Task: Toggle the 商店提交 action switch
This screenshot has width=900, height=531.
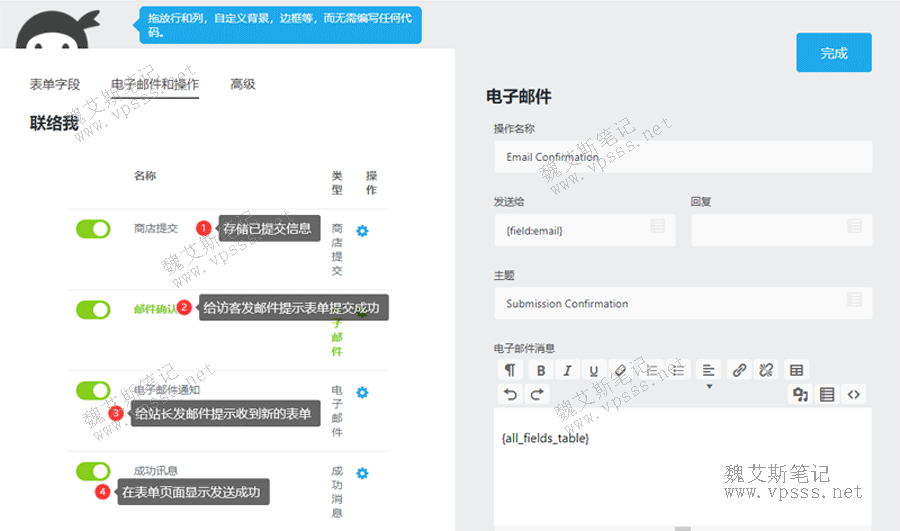Action: (93, 229)
